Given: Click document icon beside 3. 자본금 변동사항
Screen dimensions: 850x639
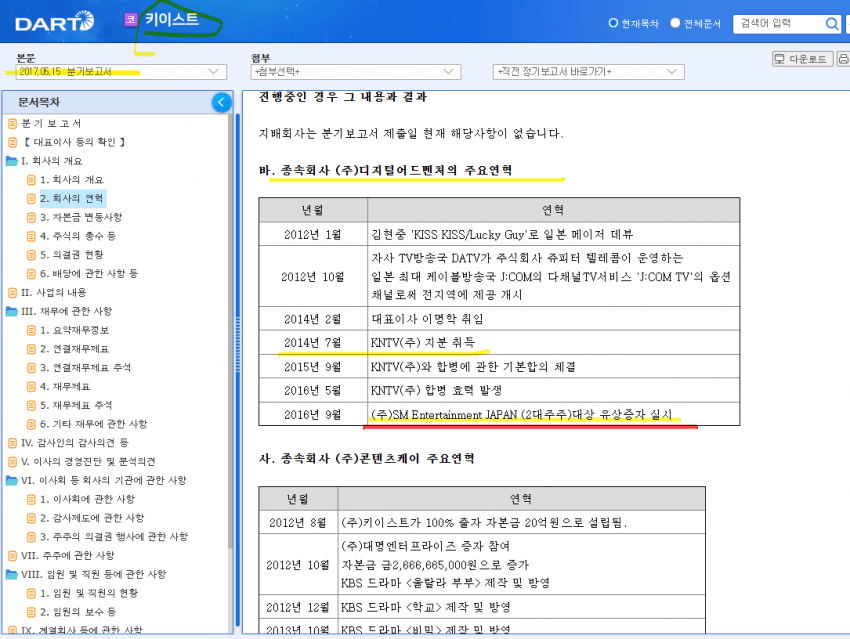Looking at the screenshot, I should pyautogui.click(x=31, y=217).
